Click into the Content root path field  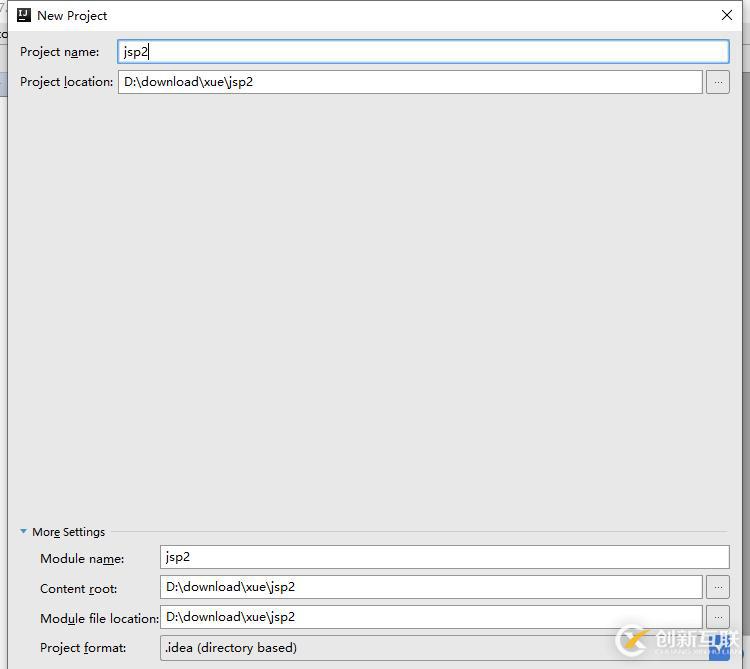431,587
